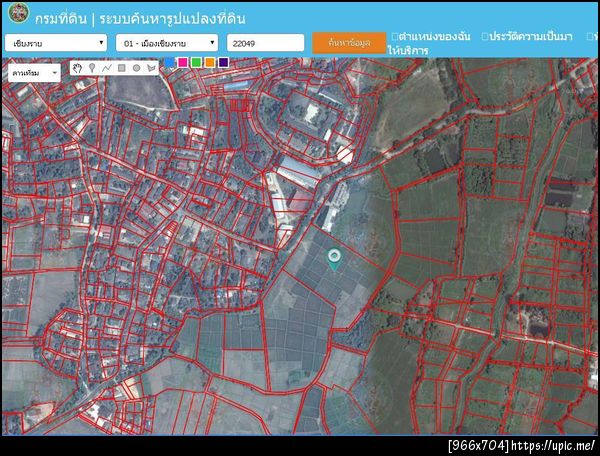This screenshot has height=456, width=600.
Task: Pick the purple color swatch
Action: coord(223,62)
